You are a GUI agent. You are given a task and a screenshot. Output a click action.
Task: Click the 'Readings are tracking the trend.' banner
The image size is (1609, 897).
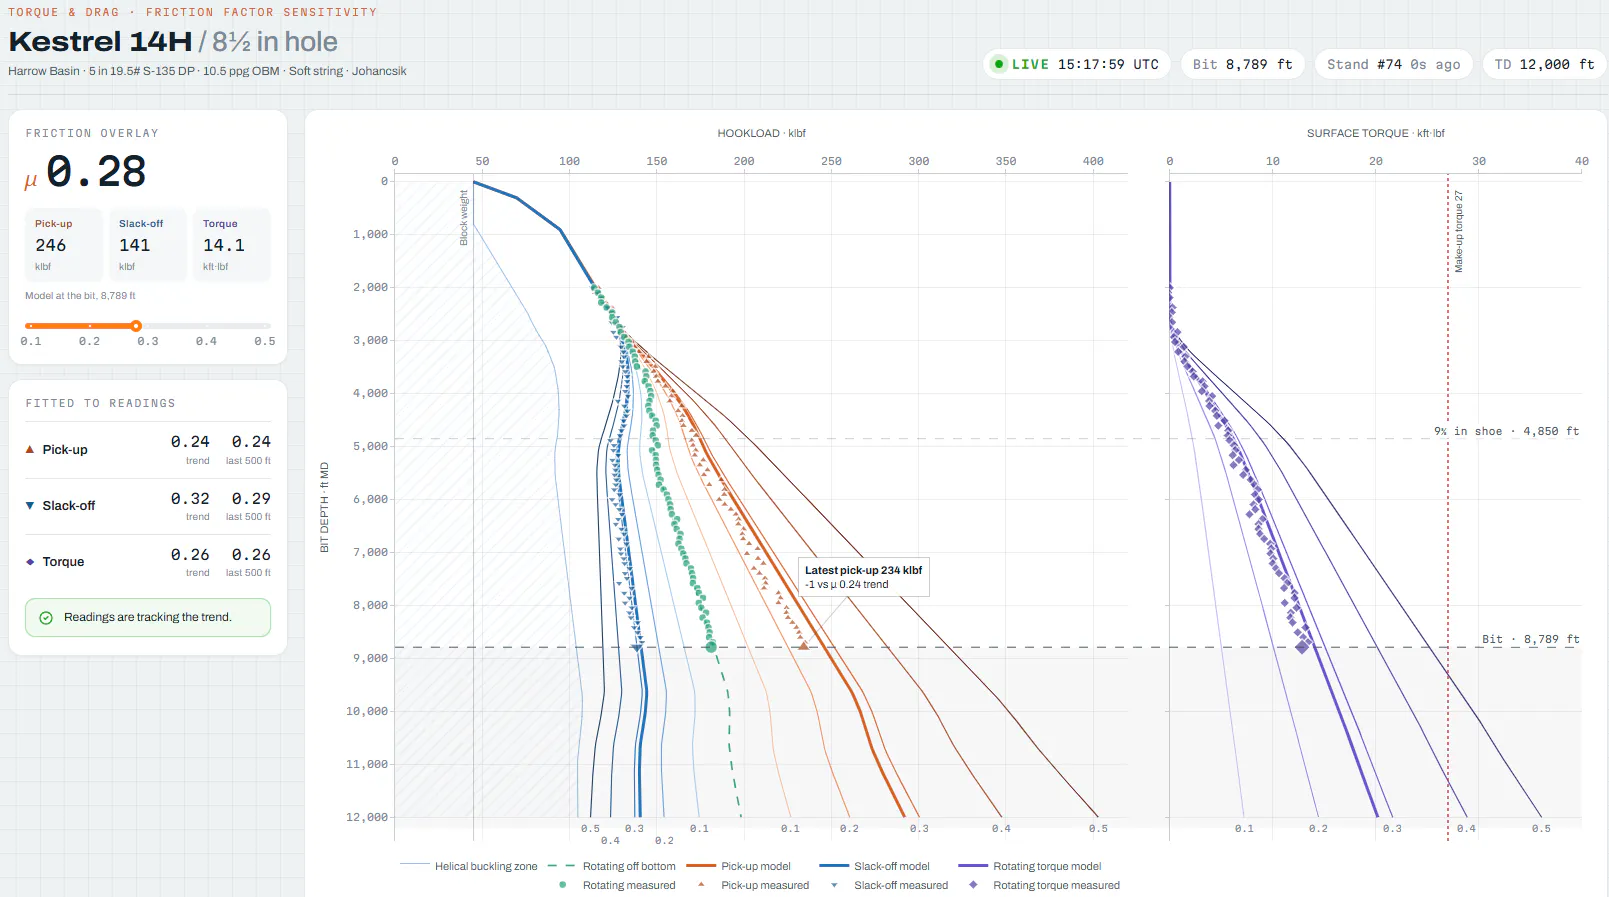[148, 617]
